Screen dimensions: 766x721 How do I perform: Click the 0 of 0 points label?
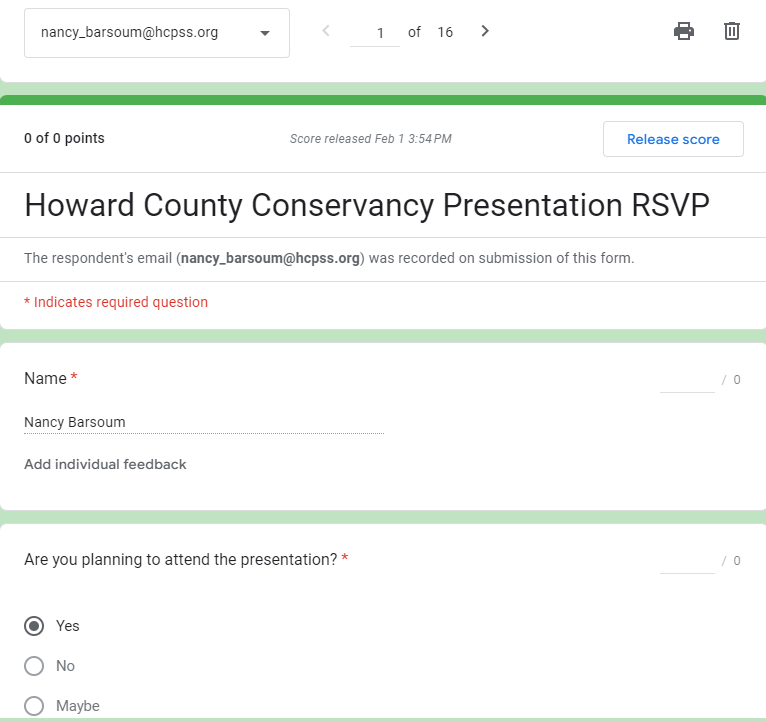click(64, 139)
